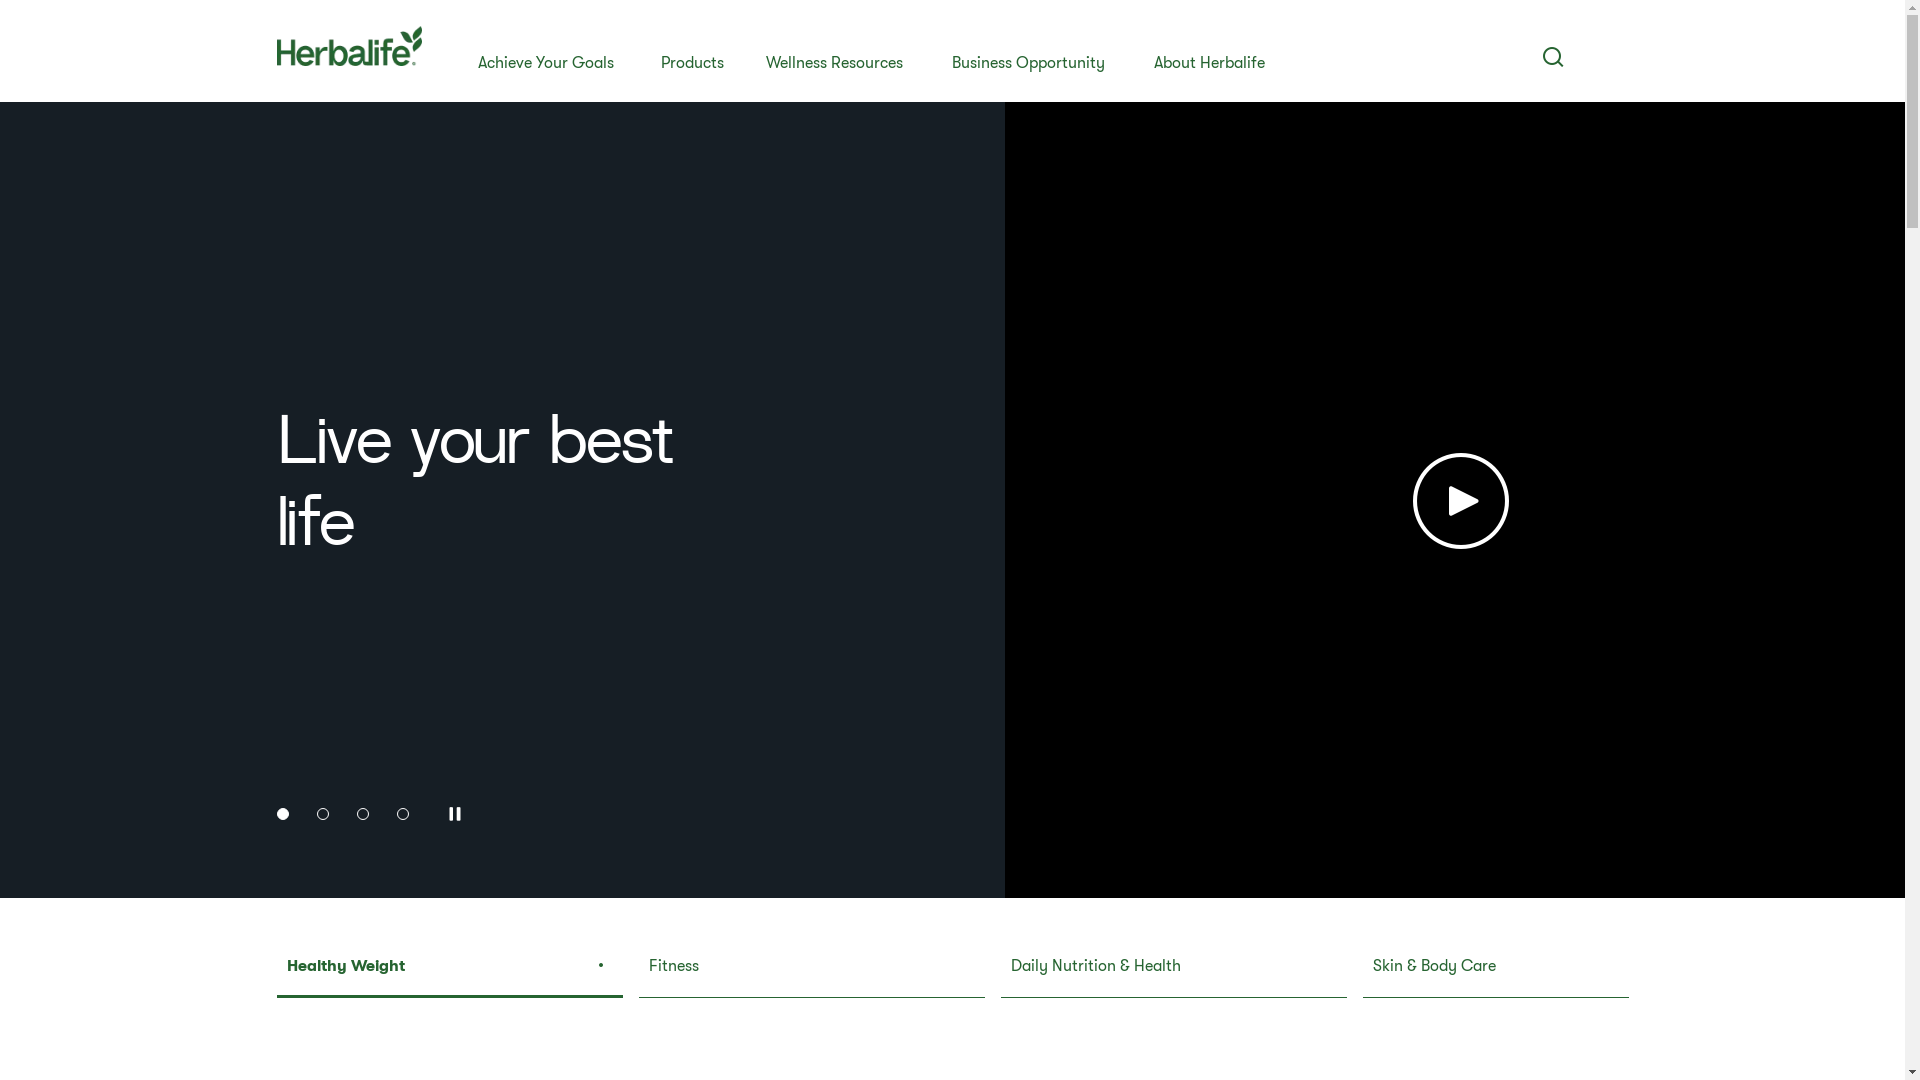
Task: Open the Products menu
Action: point(692,63)
